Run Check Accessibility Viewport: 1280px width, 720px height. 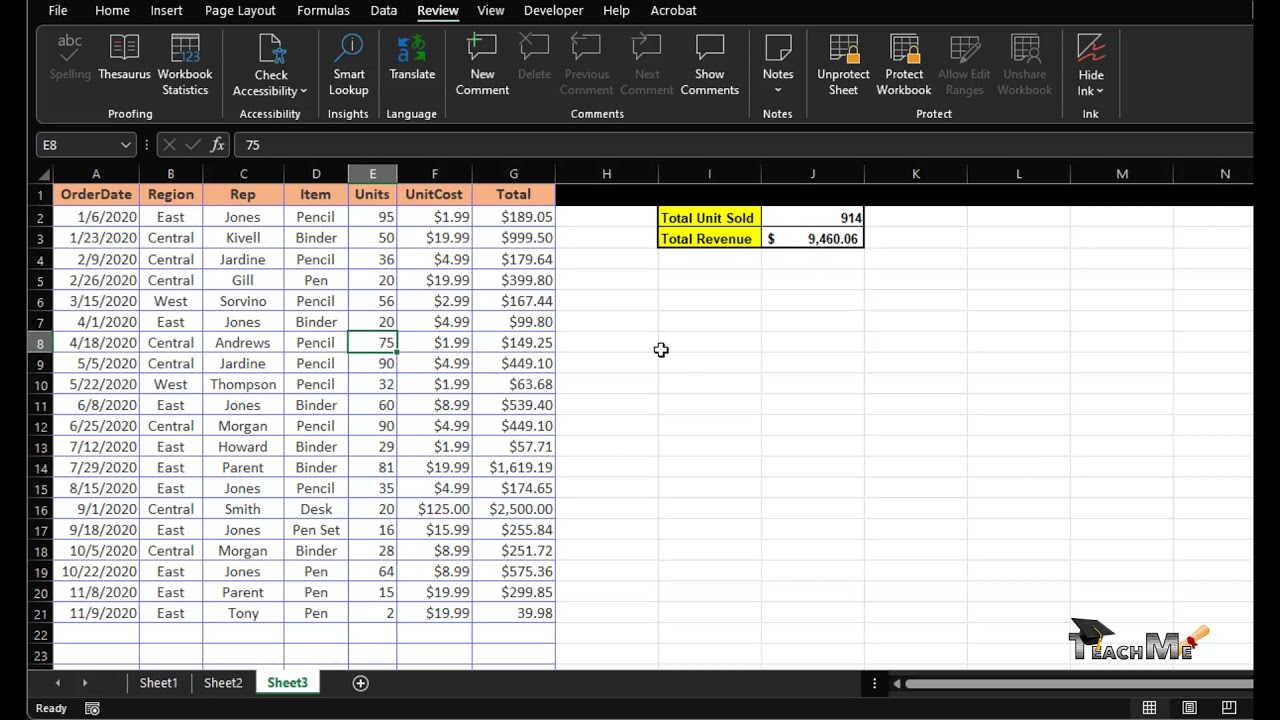click(270, 65)
